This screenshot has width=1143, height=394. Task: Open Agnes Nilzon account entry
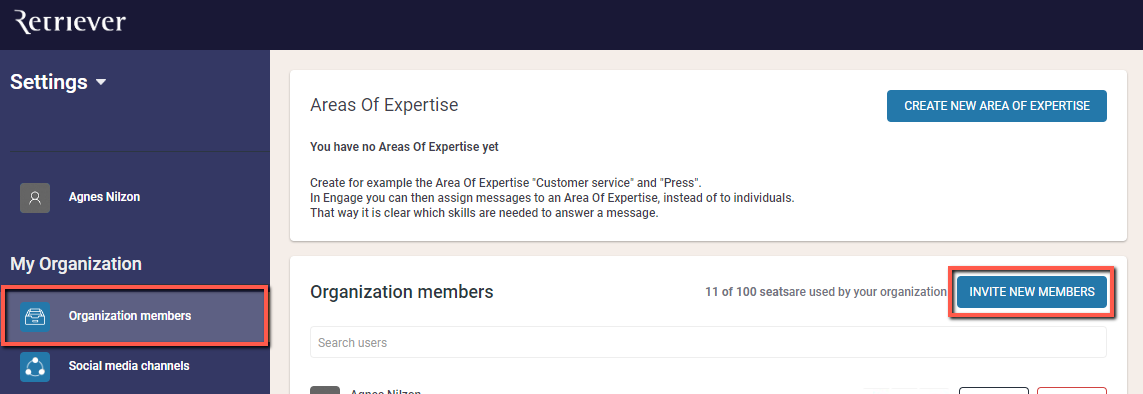[x=104, y=197]
